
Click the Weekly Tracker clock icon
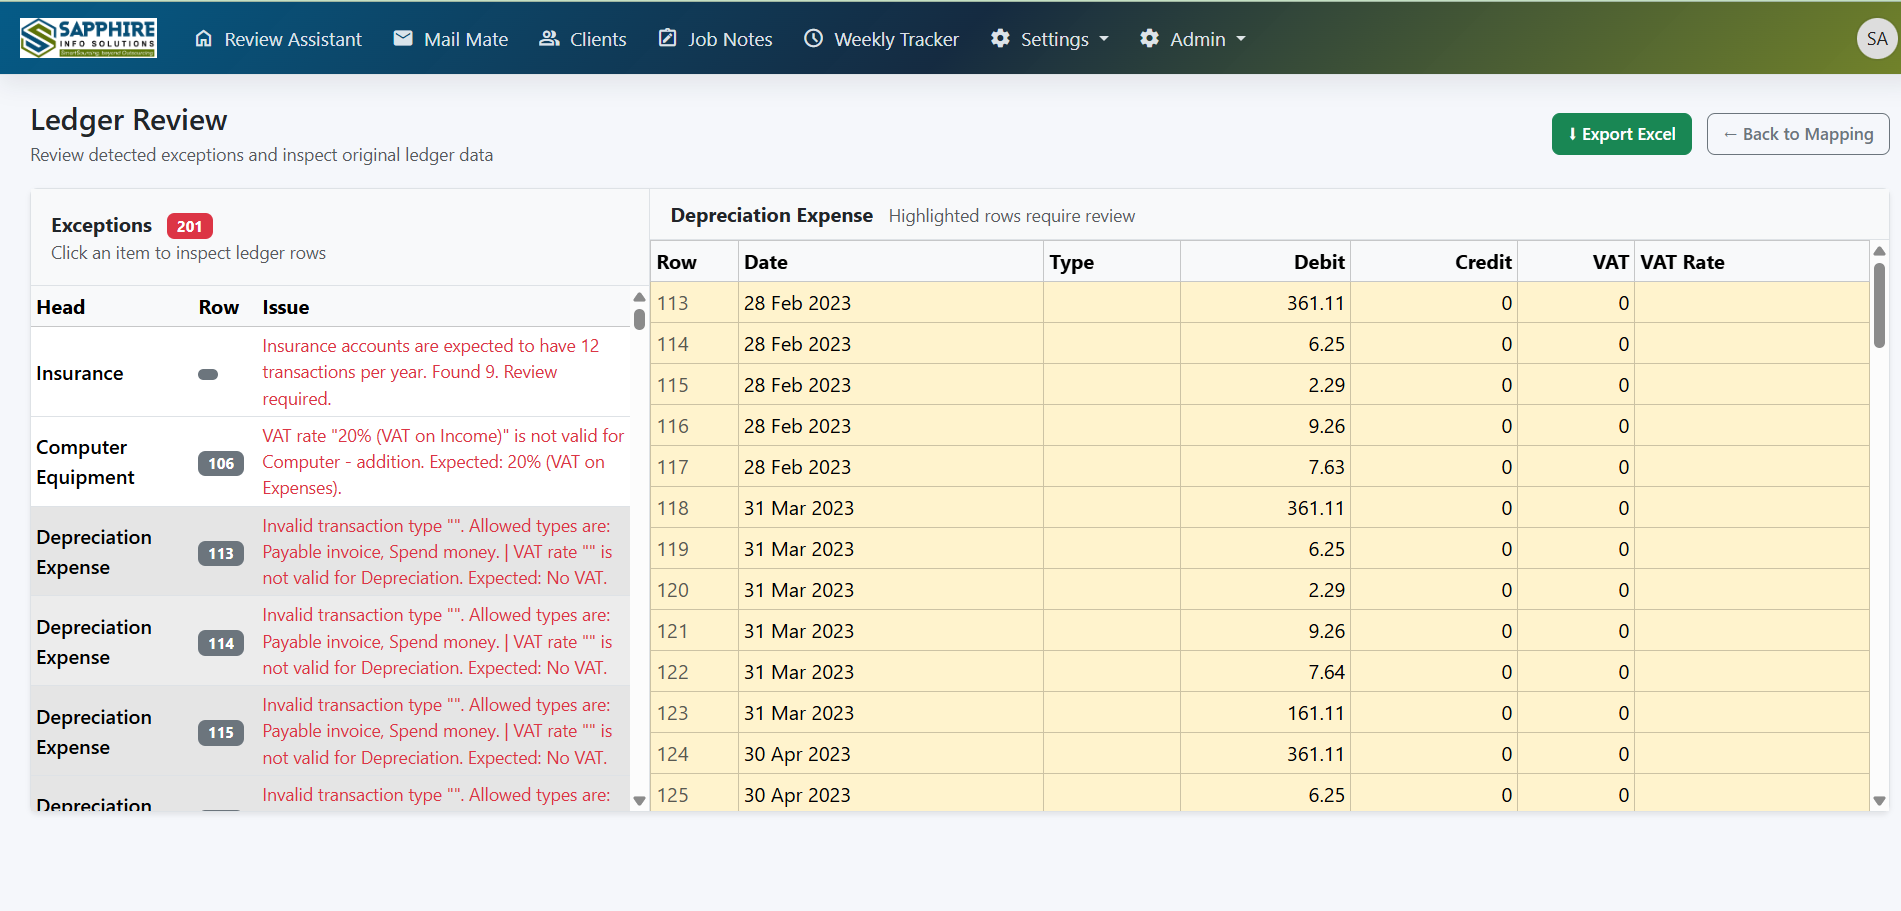[x=814, y=38]
